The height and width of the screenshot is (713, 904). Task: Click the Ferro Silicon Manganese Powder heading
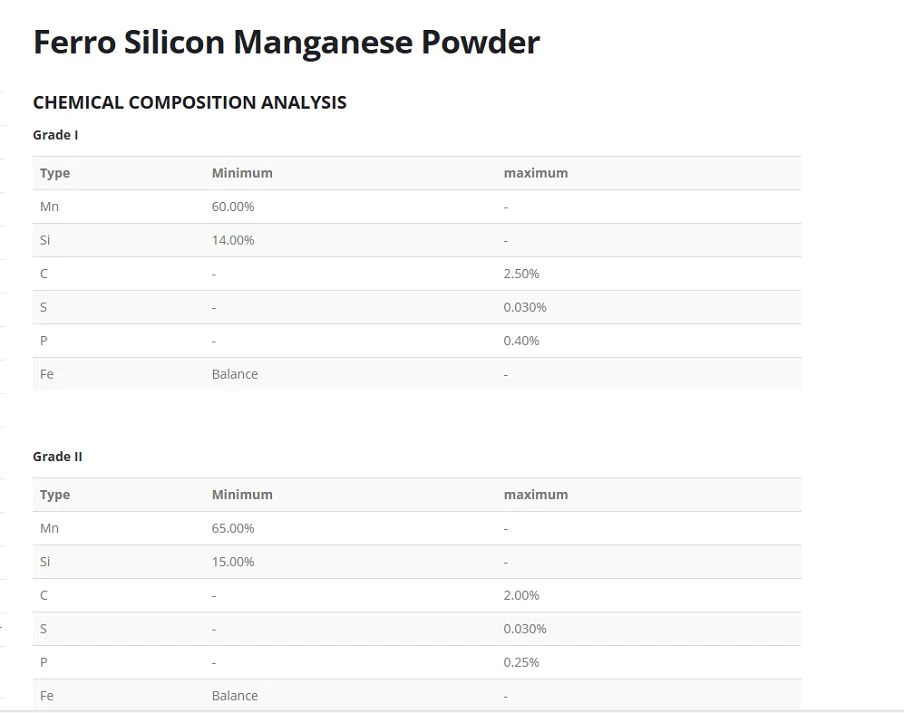pyautogui.click(x=287, y=42)
